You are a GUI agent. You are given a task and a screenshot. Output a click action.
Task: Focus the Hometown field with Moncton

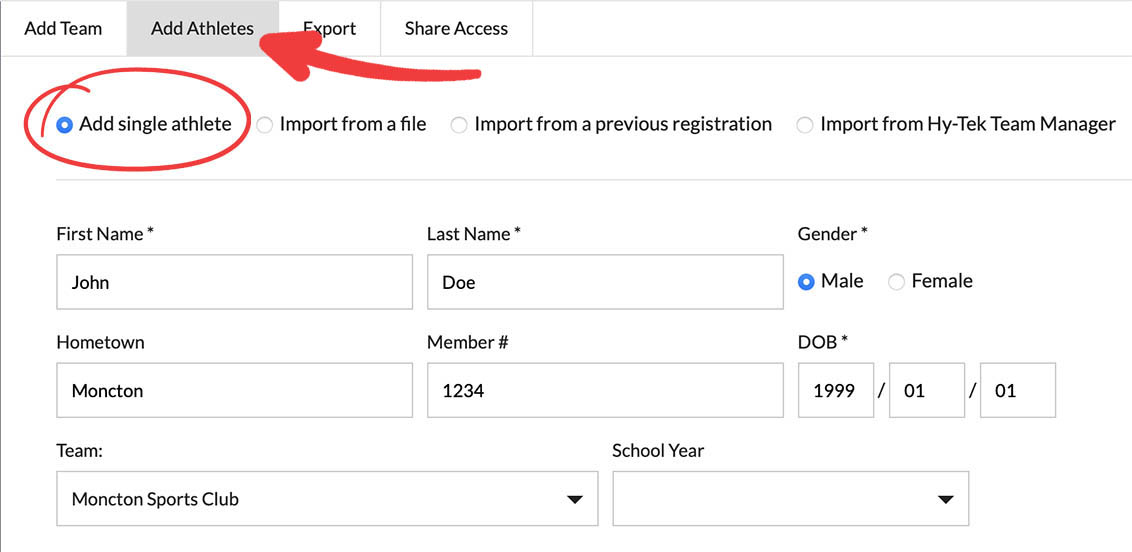point(234,390)
